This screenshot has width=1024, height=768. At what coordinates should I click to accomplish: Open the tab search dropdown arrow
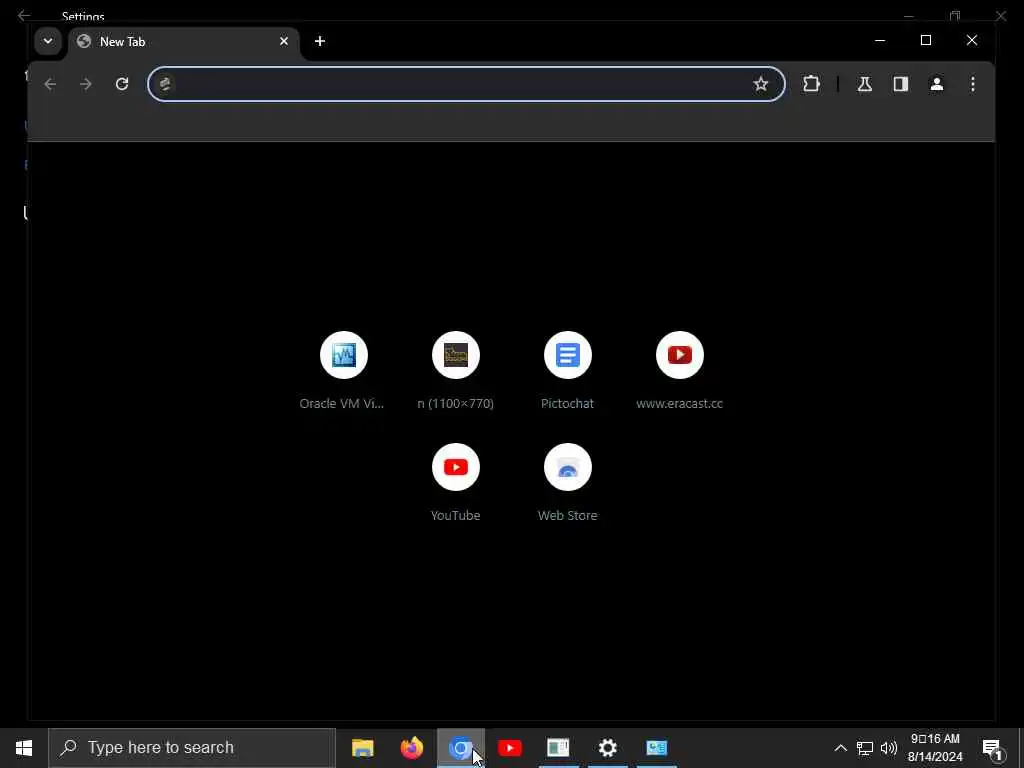pyautogui.click(x=48, y=41)
